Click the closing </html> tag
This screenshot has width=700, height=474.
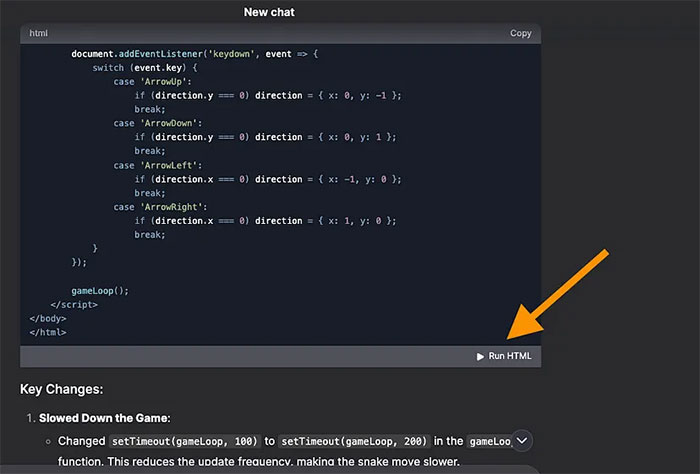pyautogui.click(x=48, y=332)
